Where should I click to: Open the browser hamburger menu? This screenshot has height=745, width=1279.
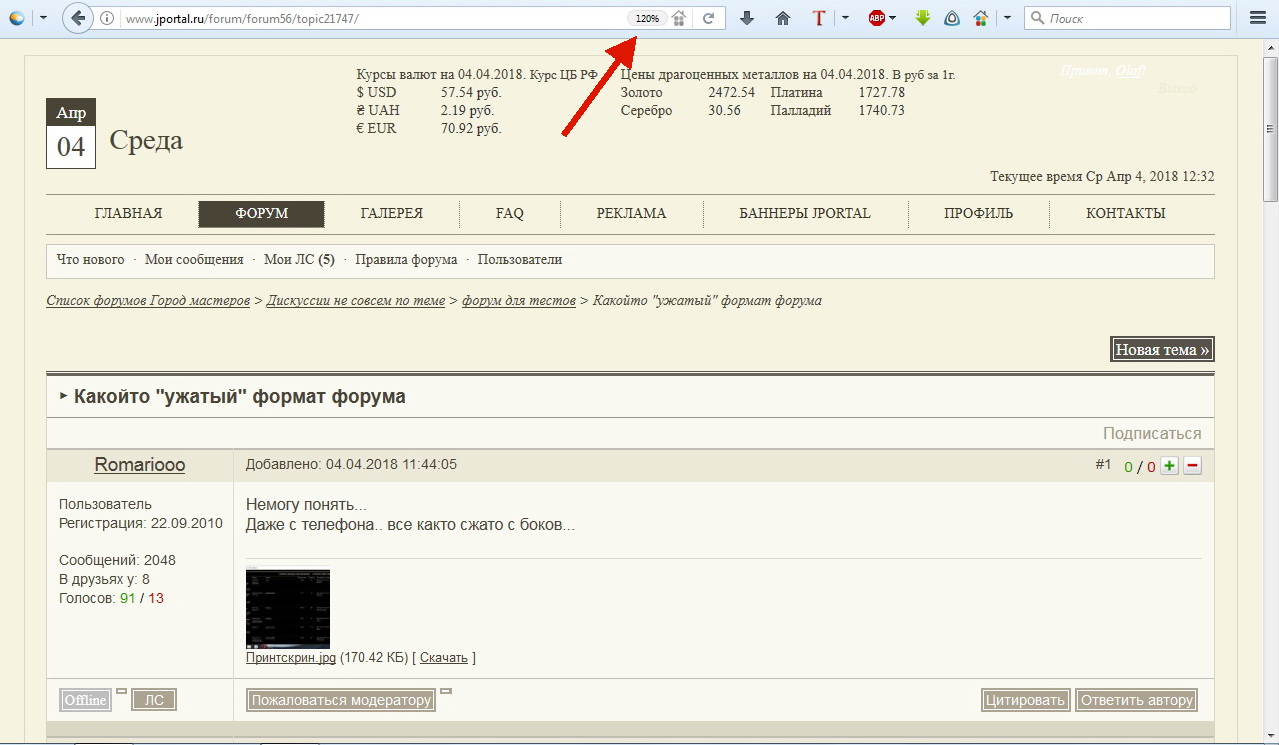[x=1258, y=18]
